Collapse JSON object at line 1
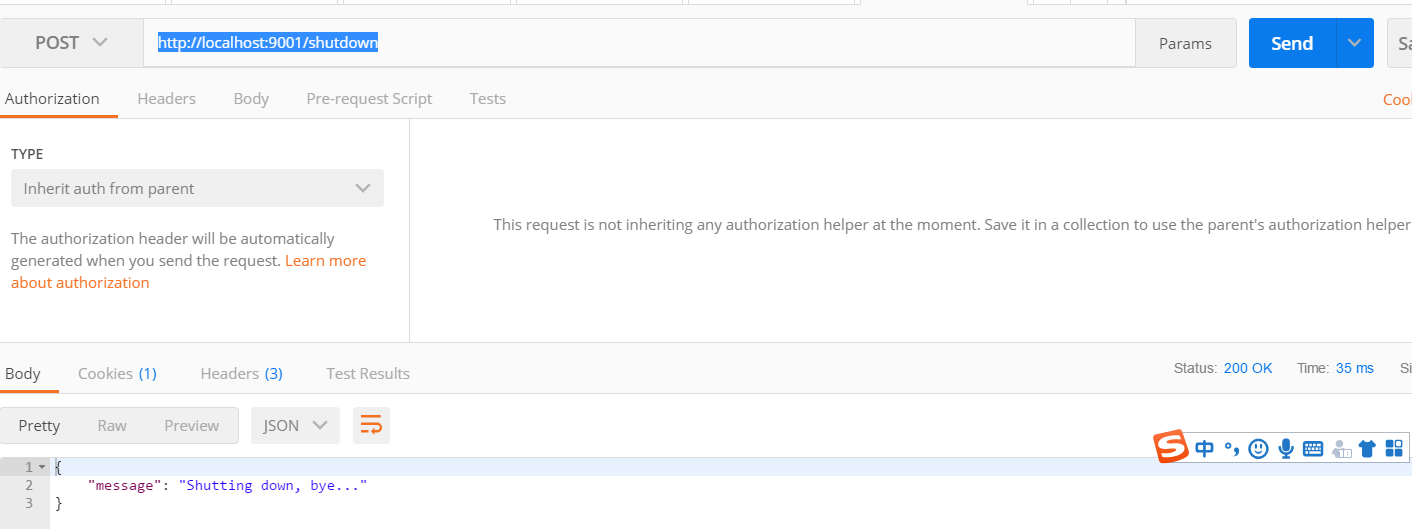Screen dimensions: 1412x529 [x=42, y=467]
